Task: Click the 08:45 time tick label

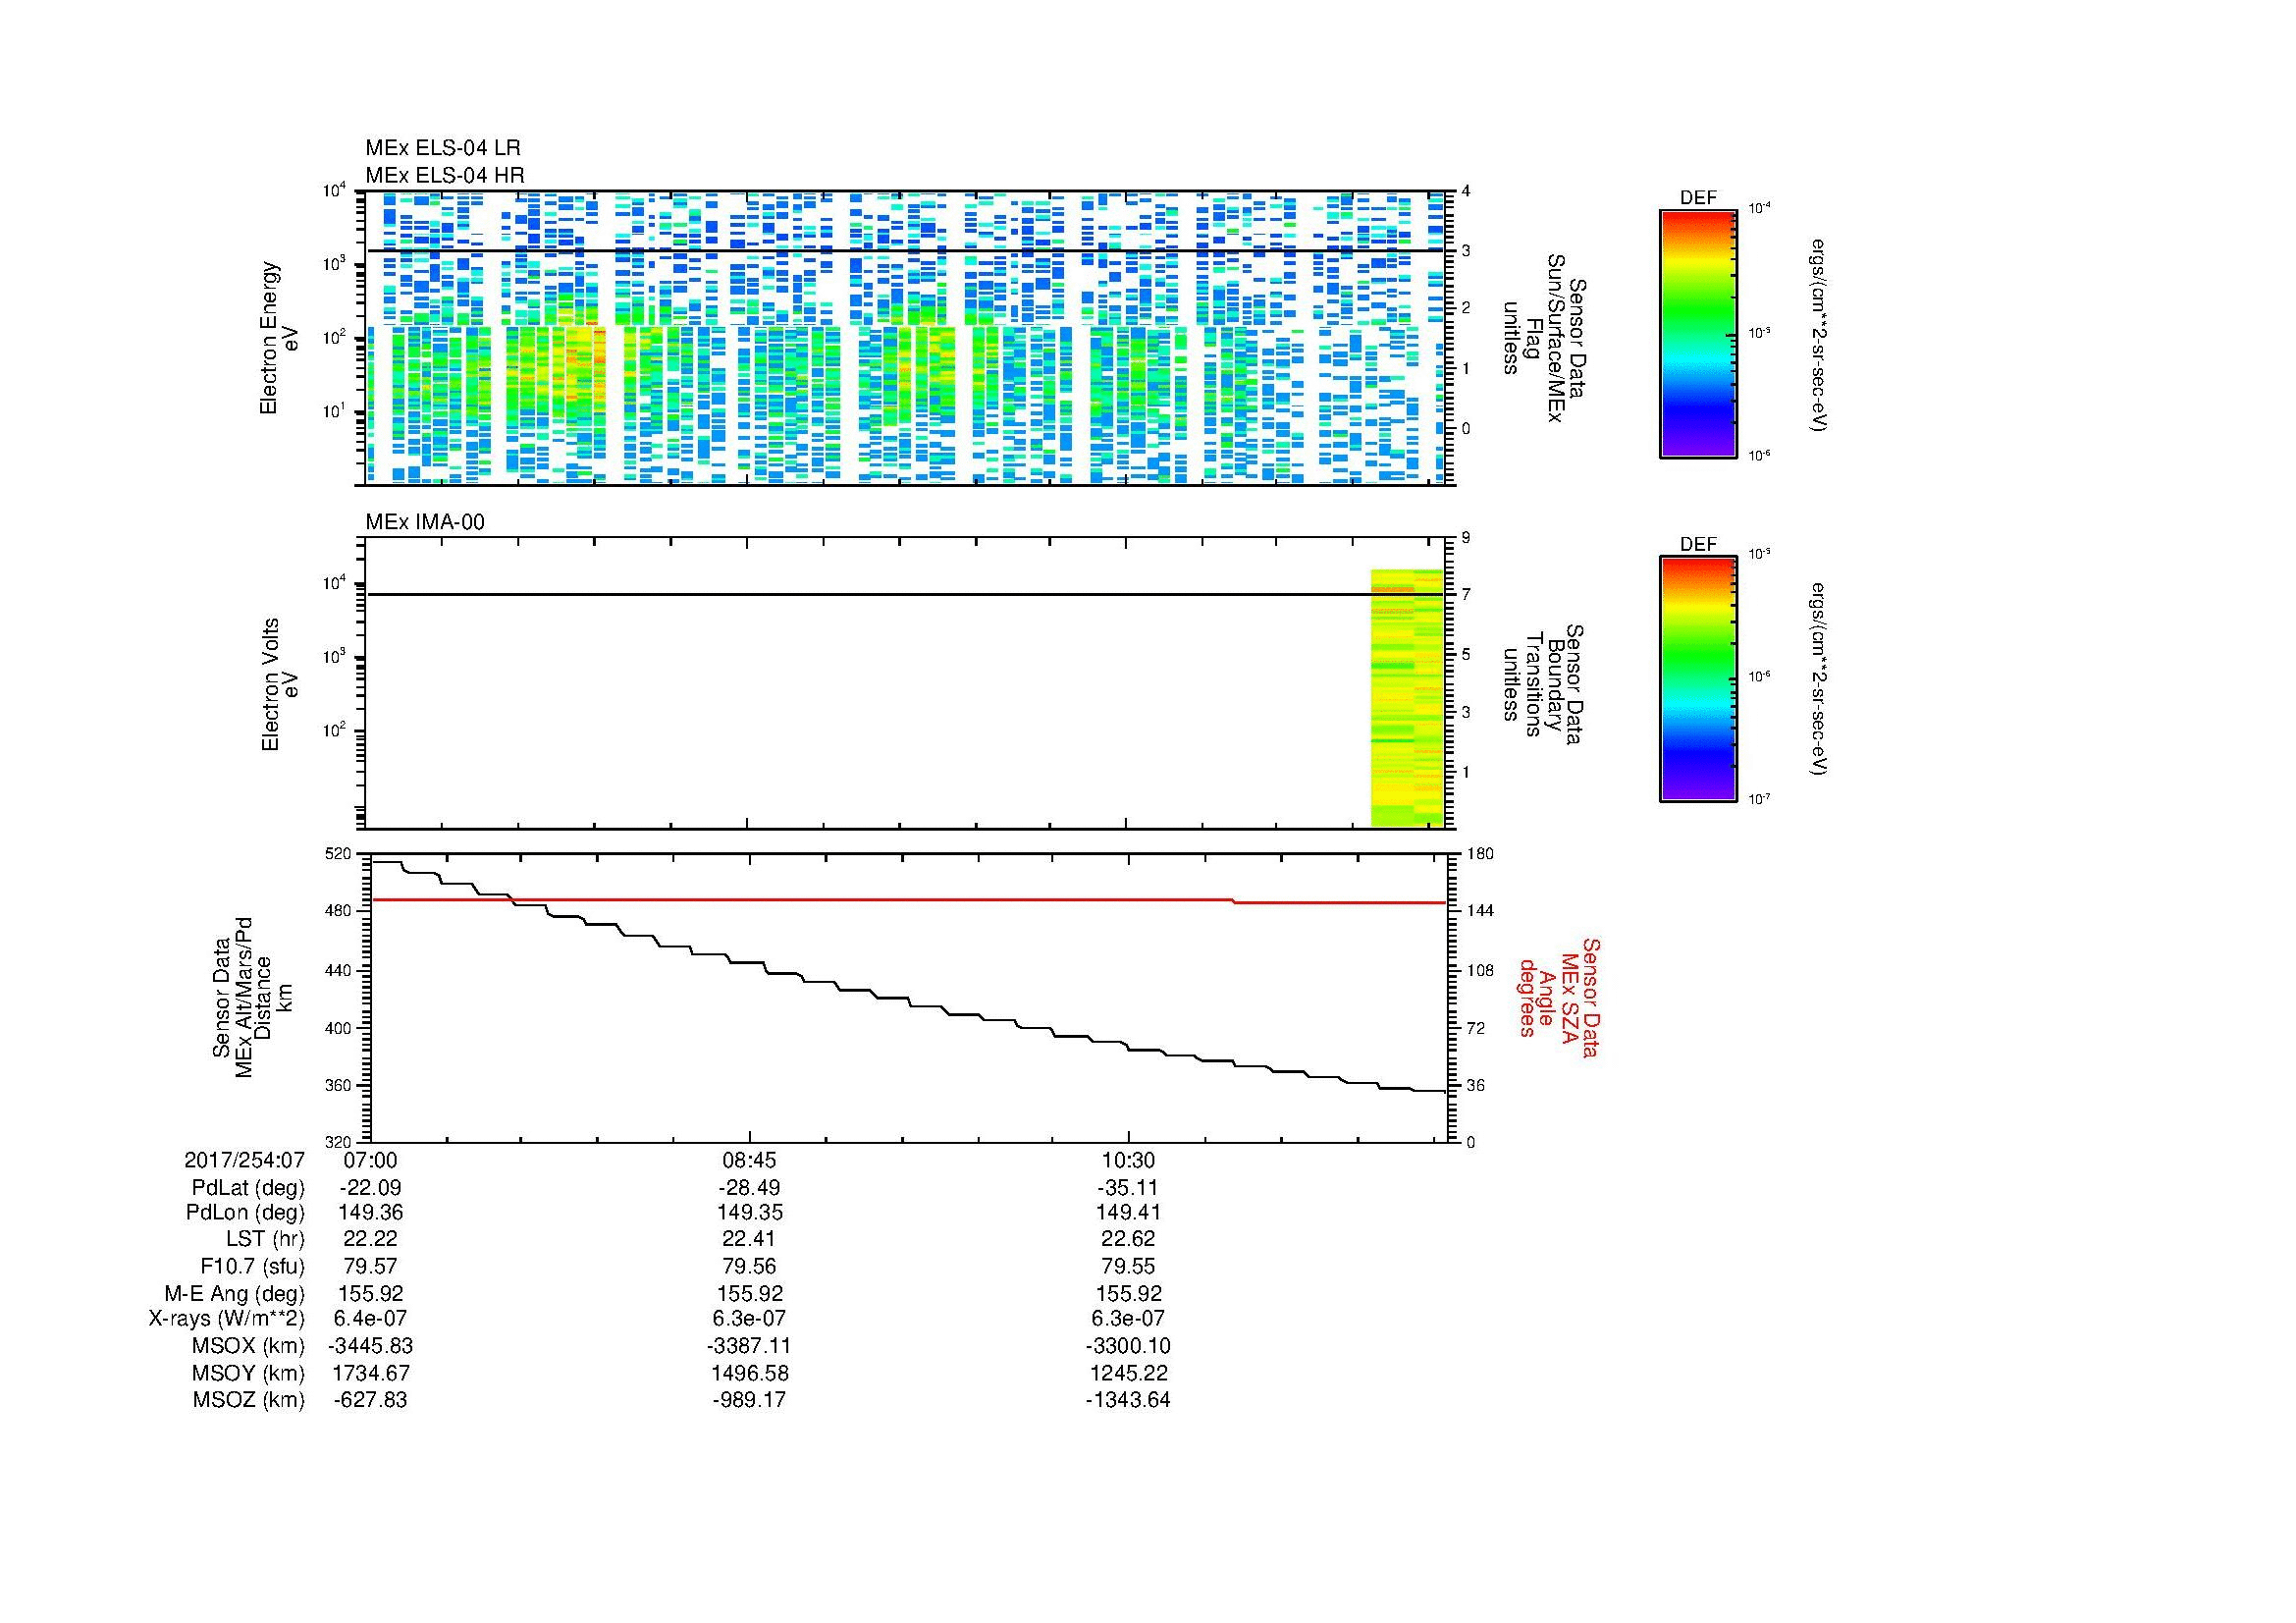Action: tap(749, 1161)
